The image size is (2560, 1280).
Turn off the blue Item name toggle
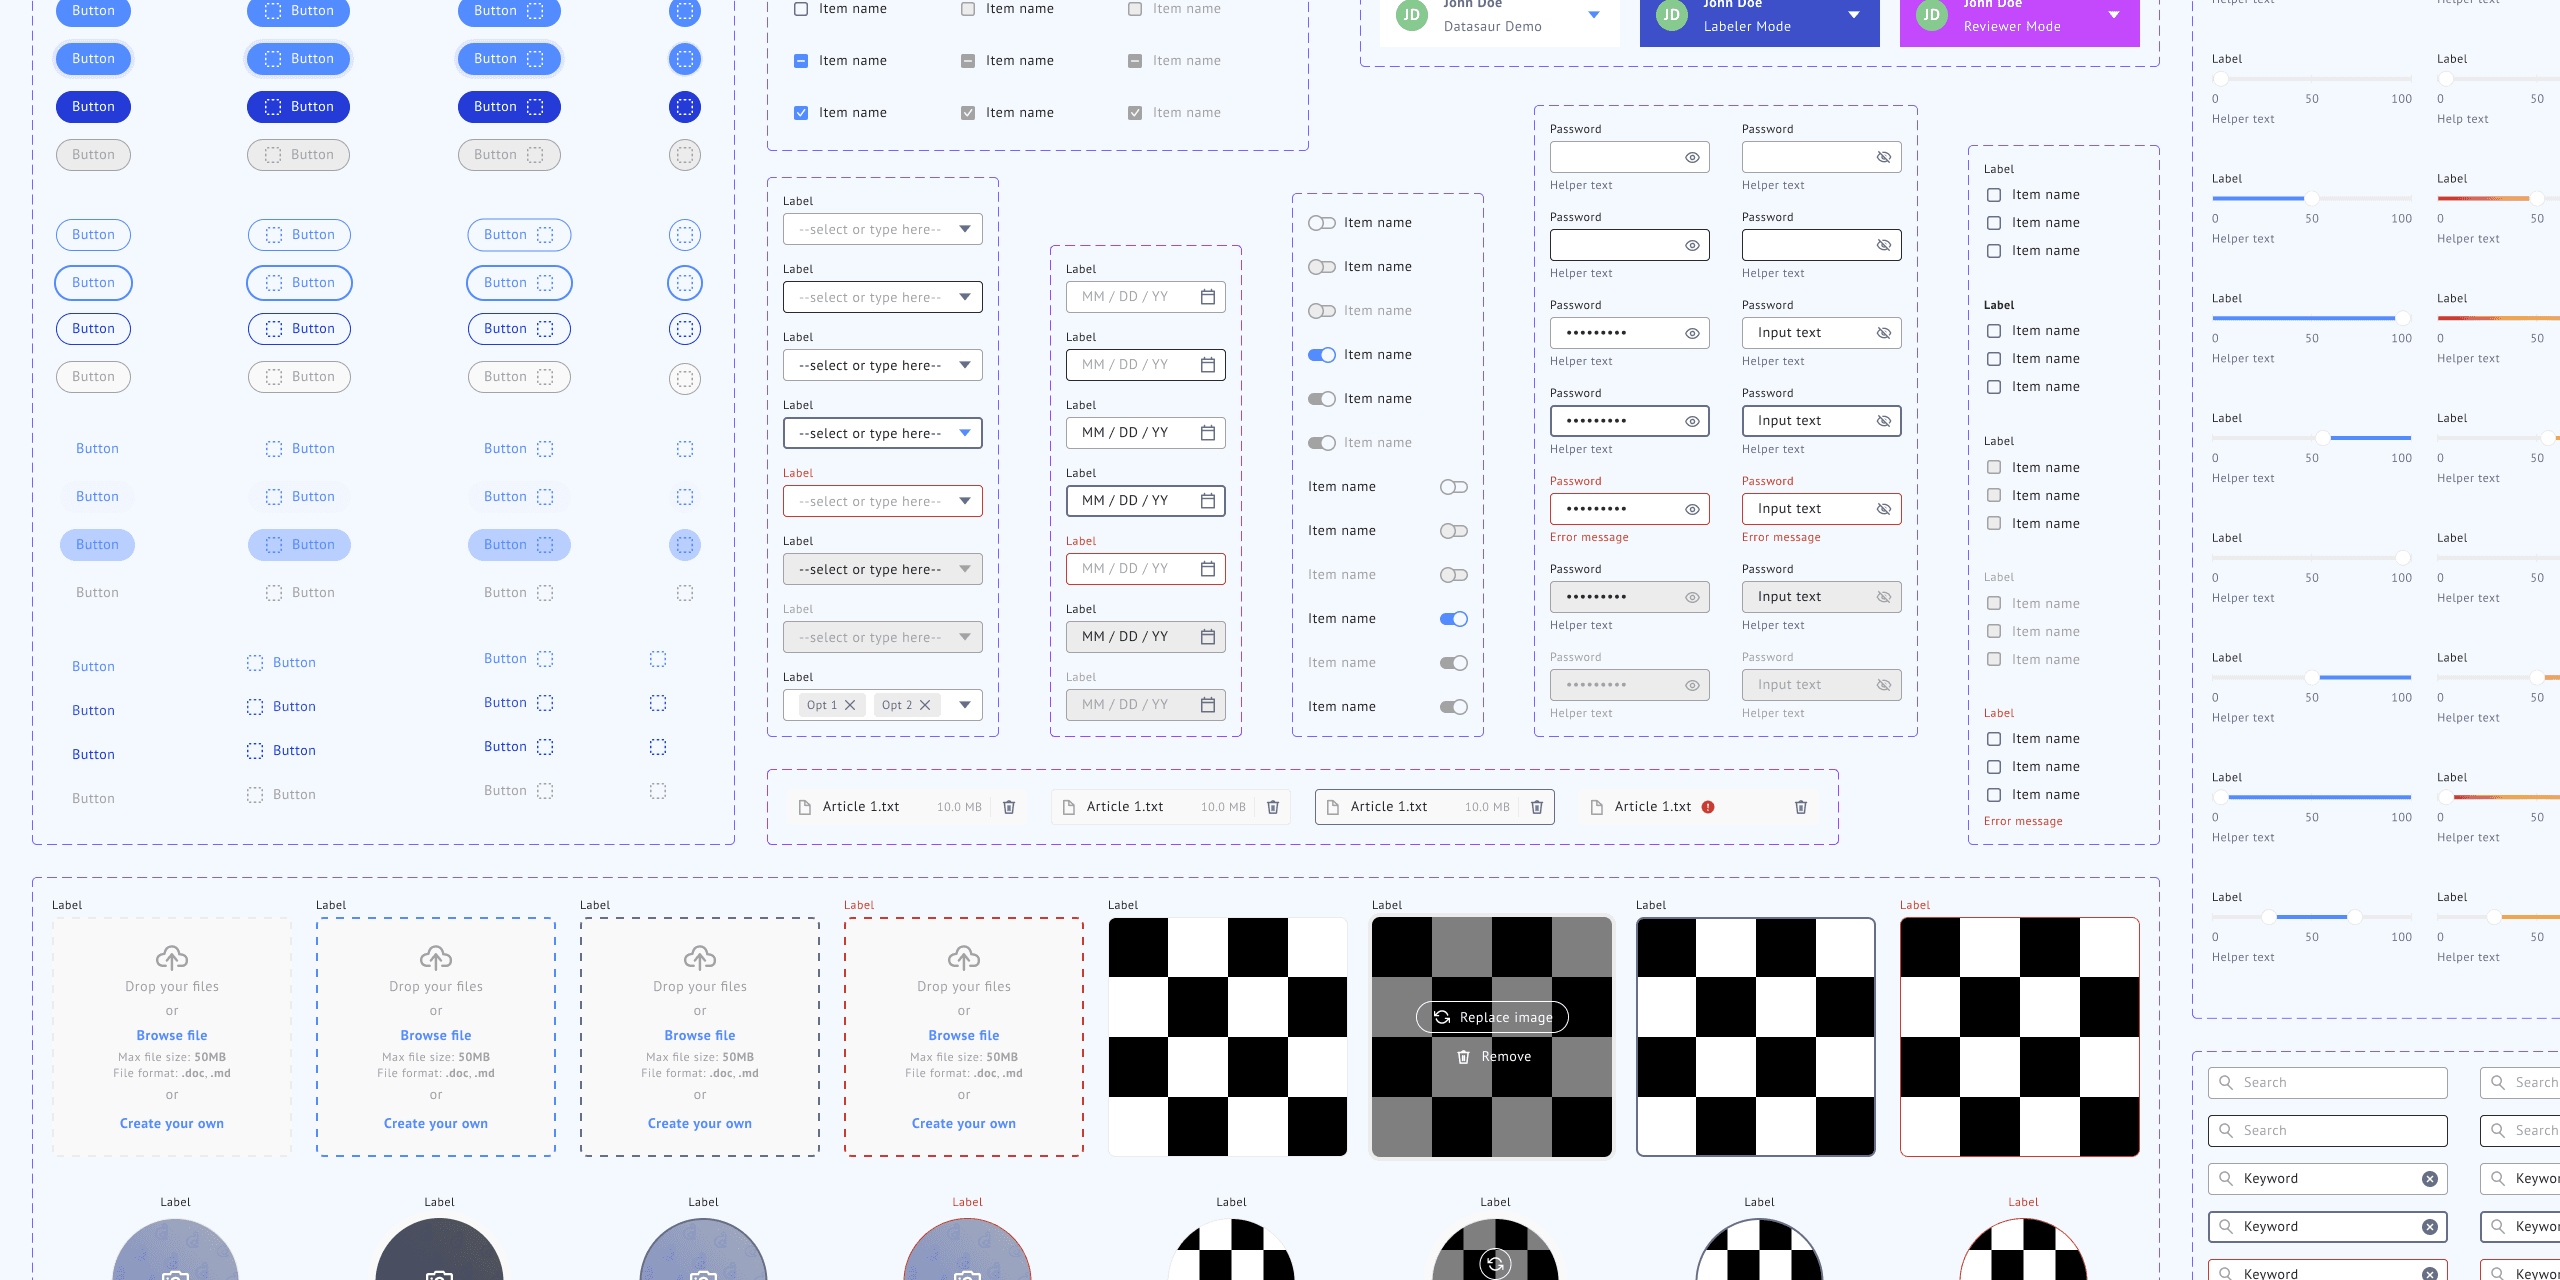pos(1321,355)
